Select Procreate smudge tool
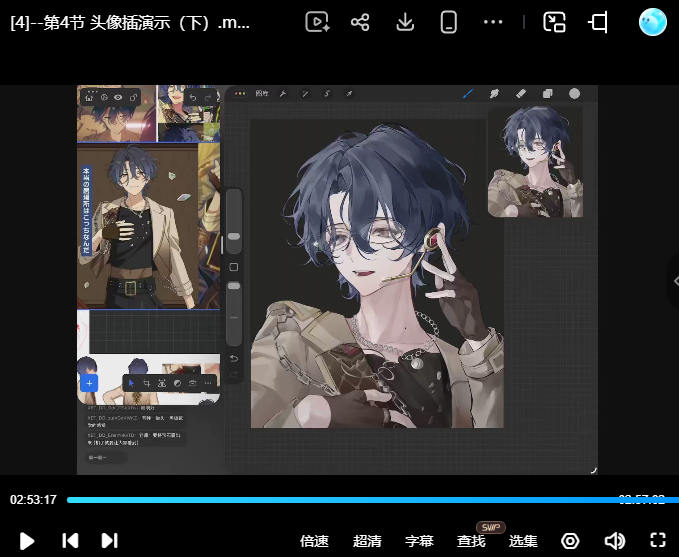This screenshot has height=557, width=679. [x=494, y=94]
